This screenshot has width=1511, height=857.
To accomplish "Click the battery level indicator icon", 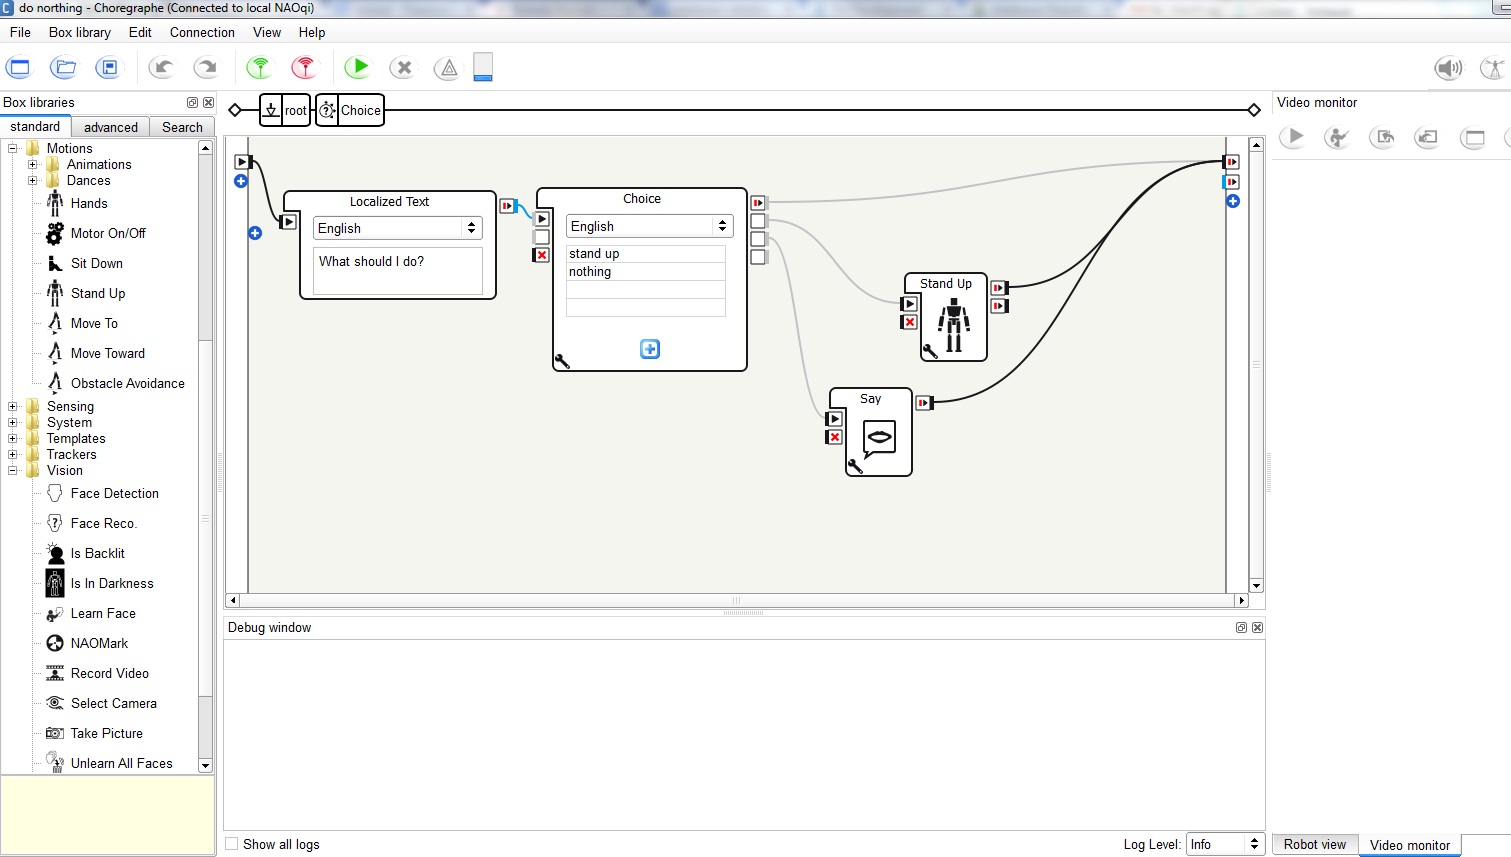I will point(483,67).
